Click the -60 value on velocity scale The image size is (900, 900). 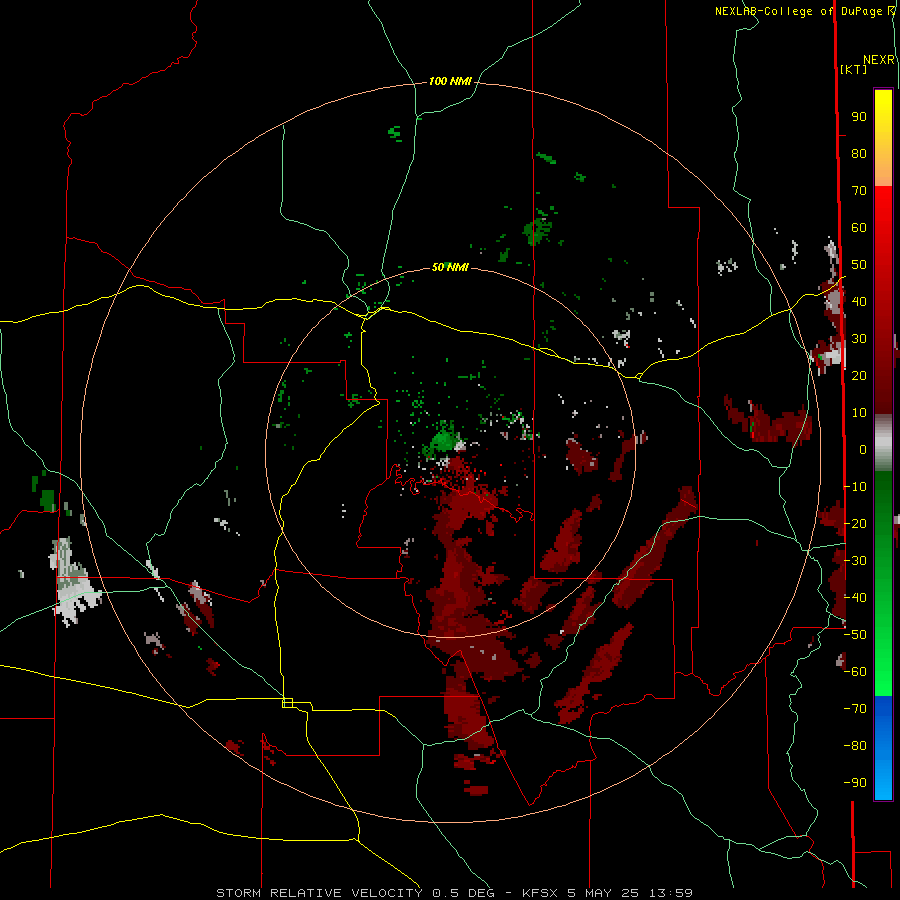[x=855, y=672]
